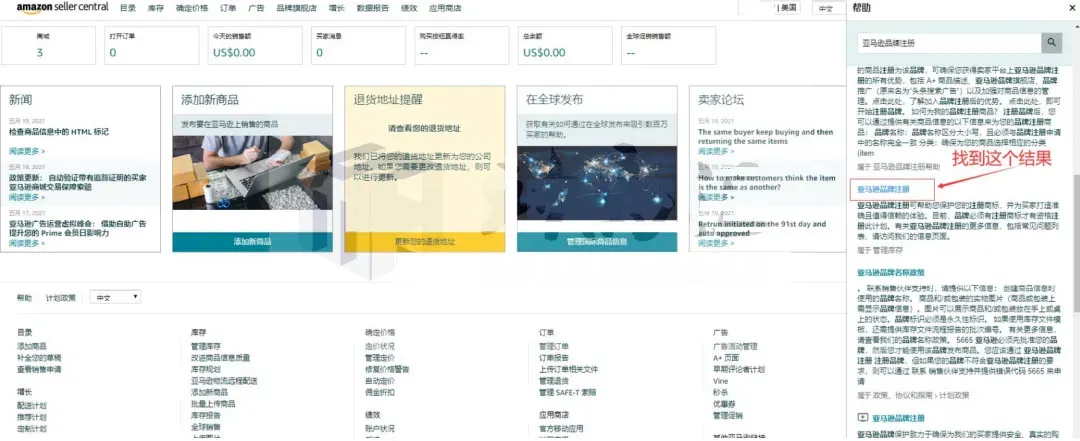Open news item 检查商品信息中的 HTML 标记
Image resolution: width=1080 pixels, height=441 pixels.
tap(59, 132)
